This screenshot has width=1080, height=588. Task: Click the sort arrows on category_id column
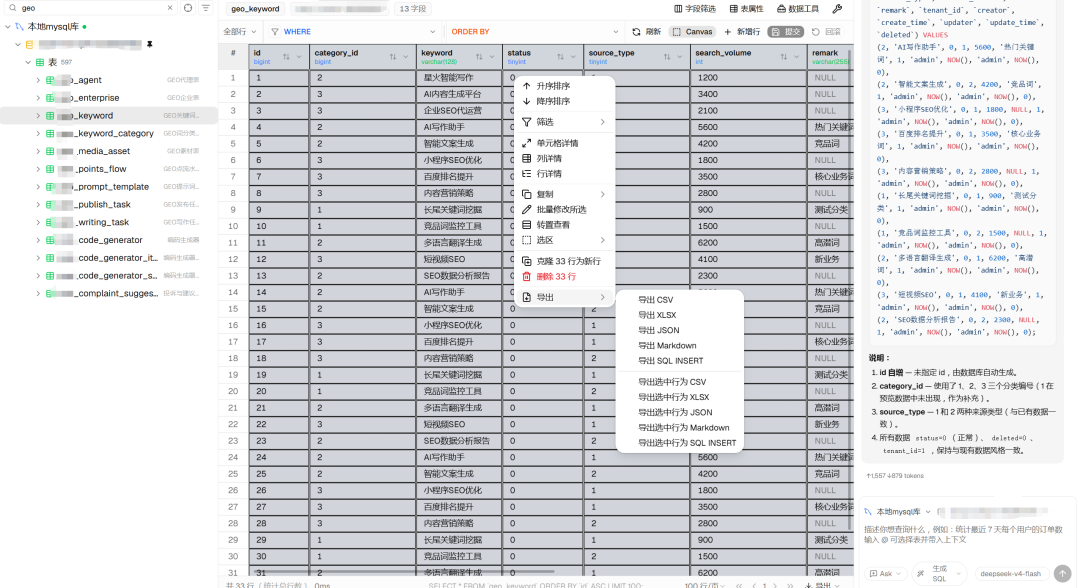pos(393,56)
